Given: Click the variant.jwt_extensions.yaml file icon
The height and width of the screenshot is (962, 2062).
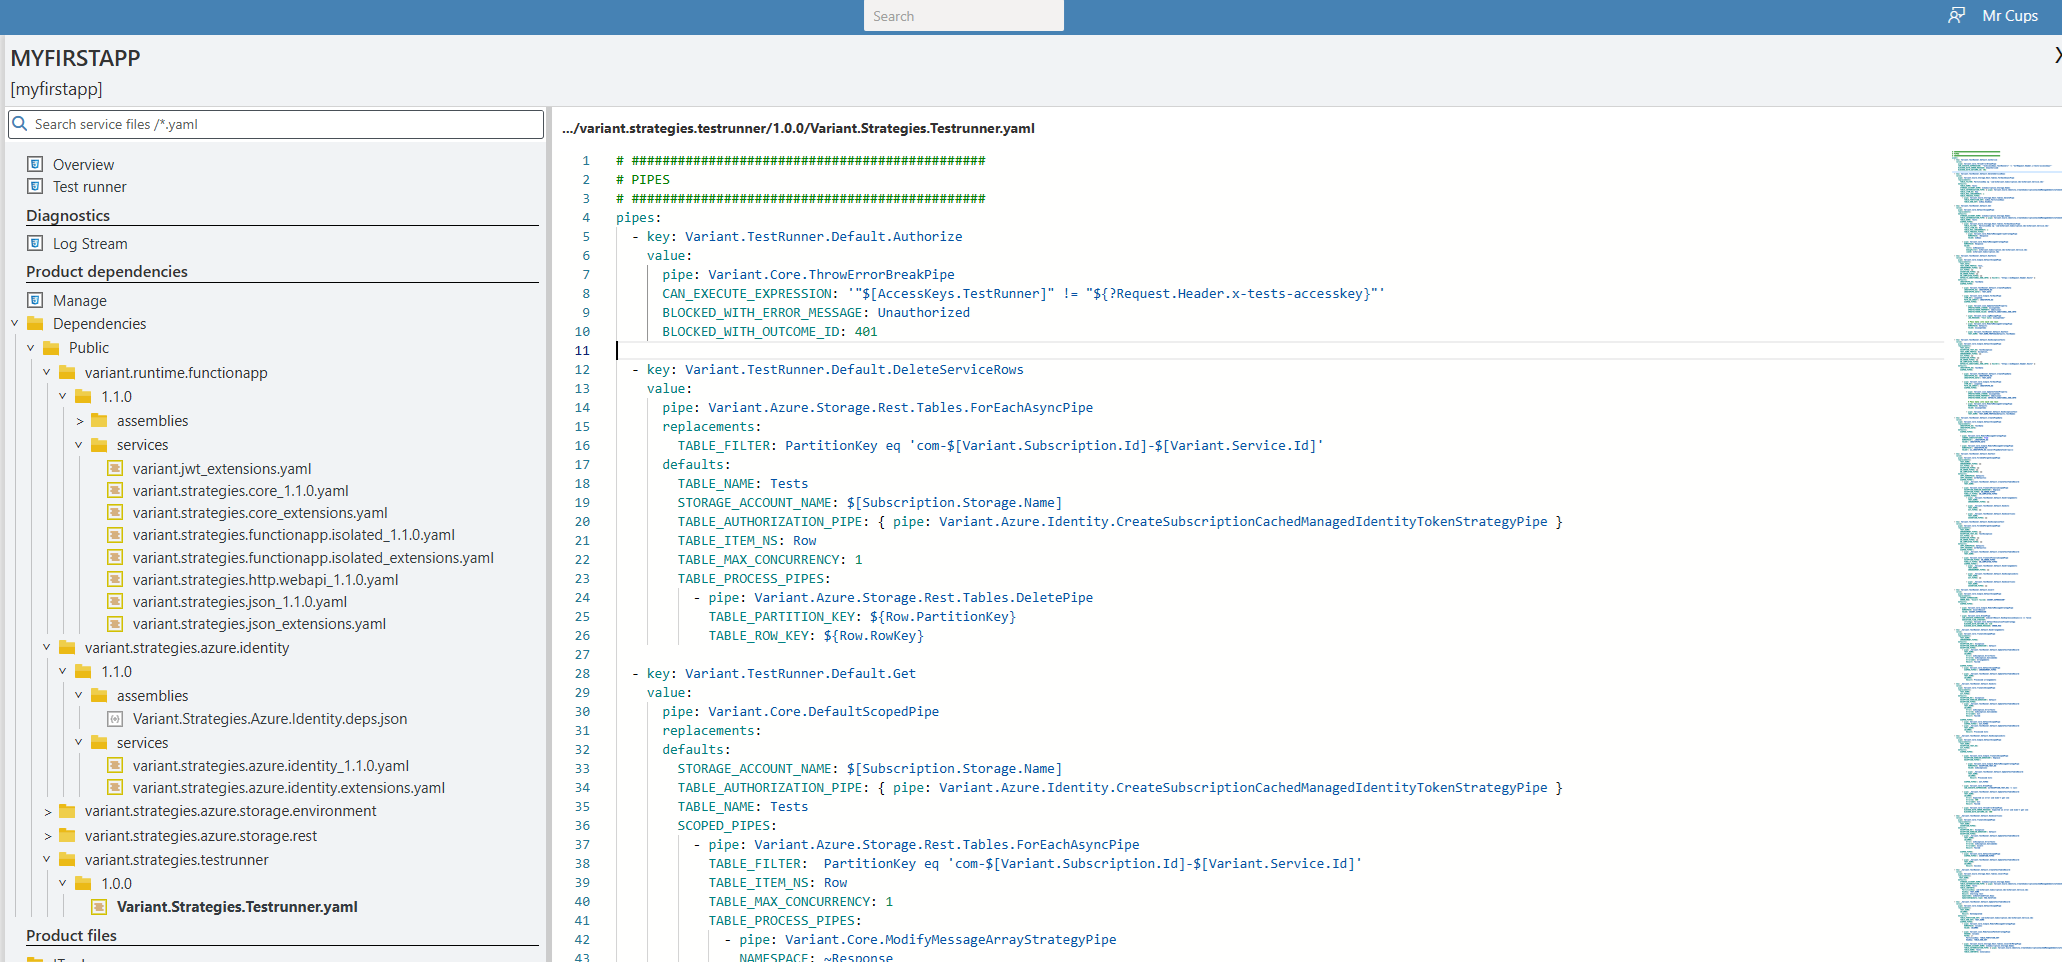Looking at the screenshot, I should click(x=115, y=468).
